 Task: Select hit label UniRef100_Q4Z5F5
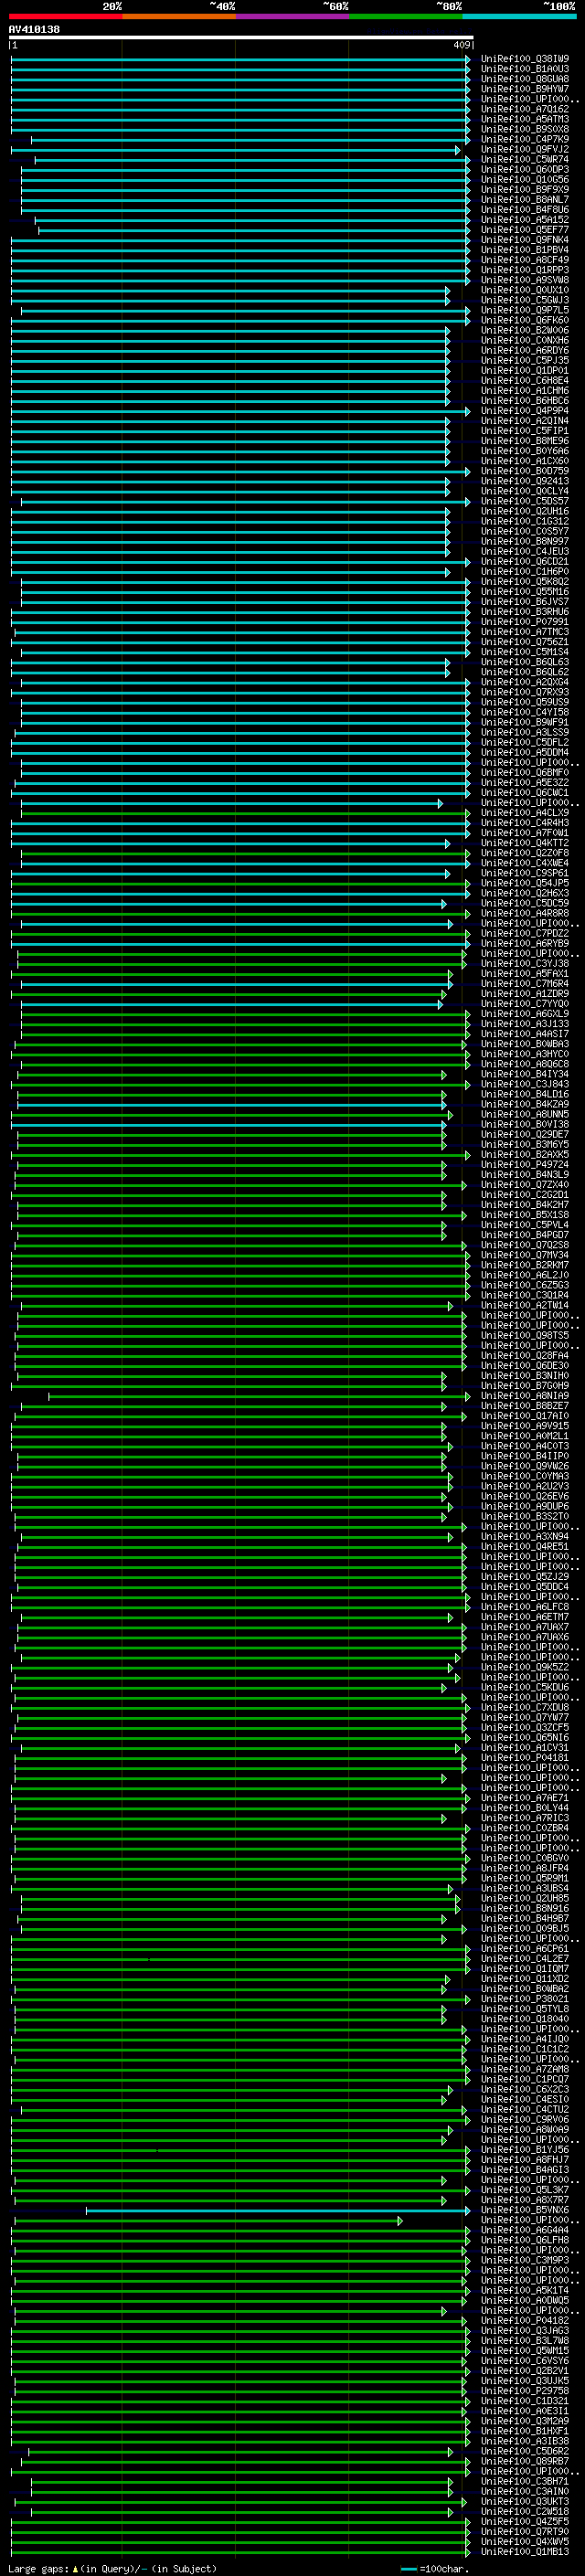525,2522
